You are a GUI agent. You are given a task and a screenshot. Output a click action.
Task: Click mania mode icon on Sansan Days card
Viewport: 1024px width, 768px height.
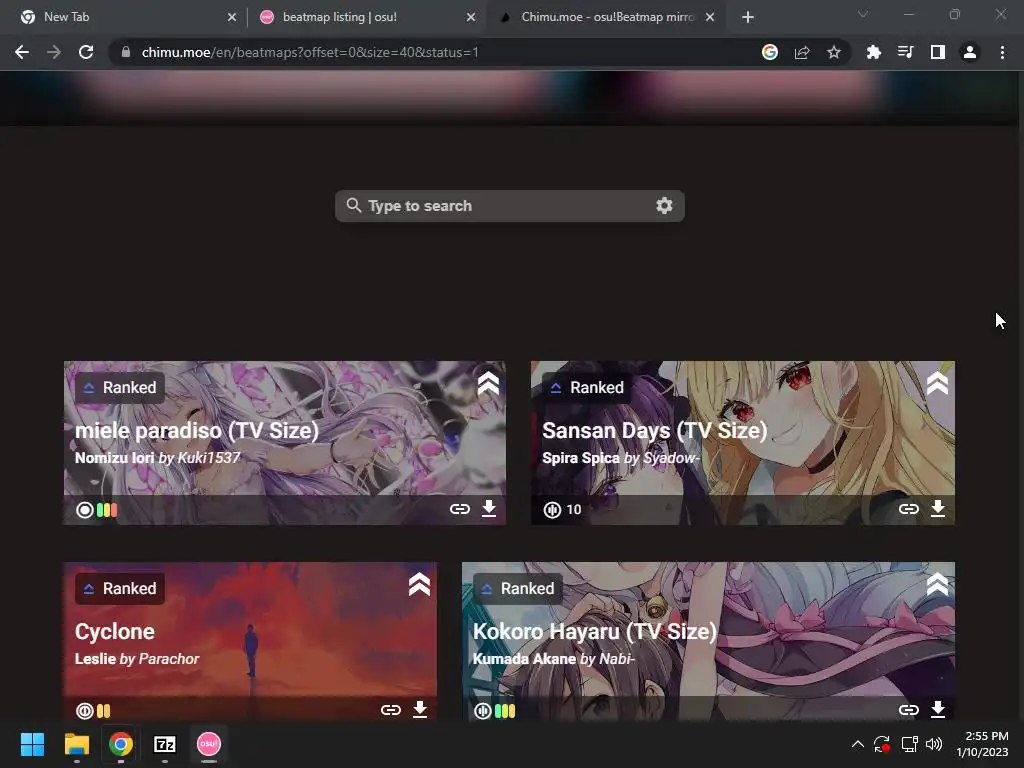pyautogui.click(x=552, y=510)
